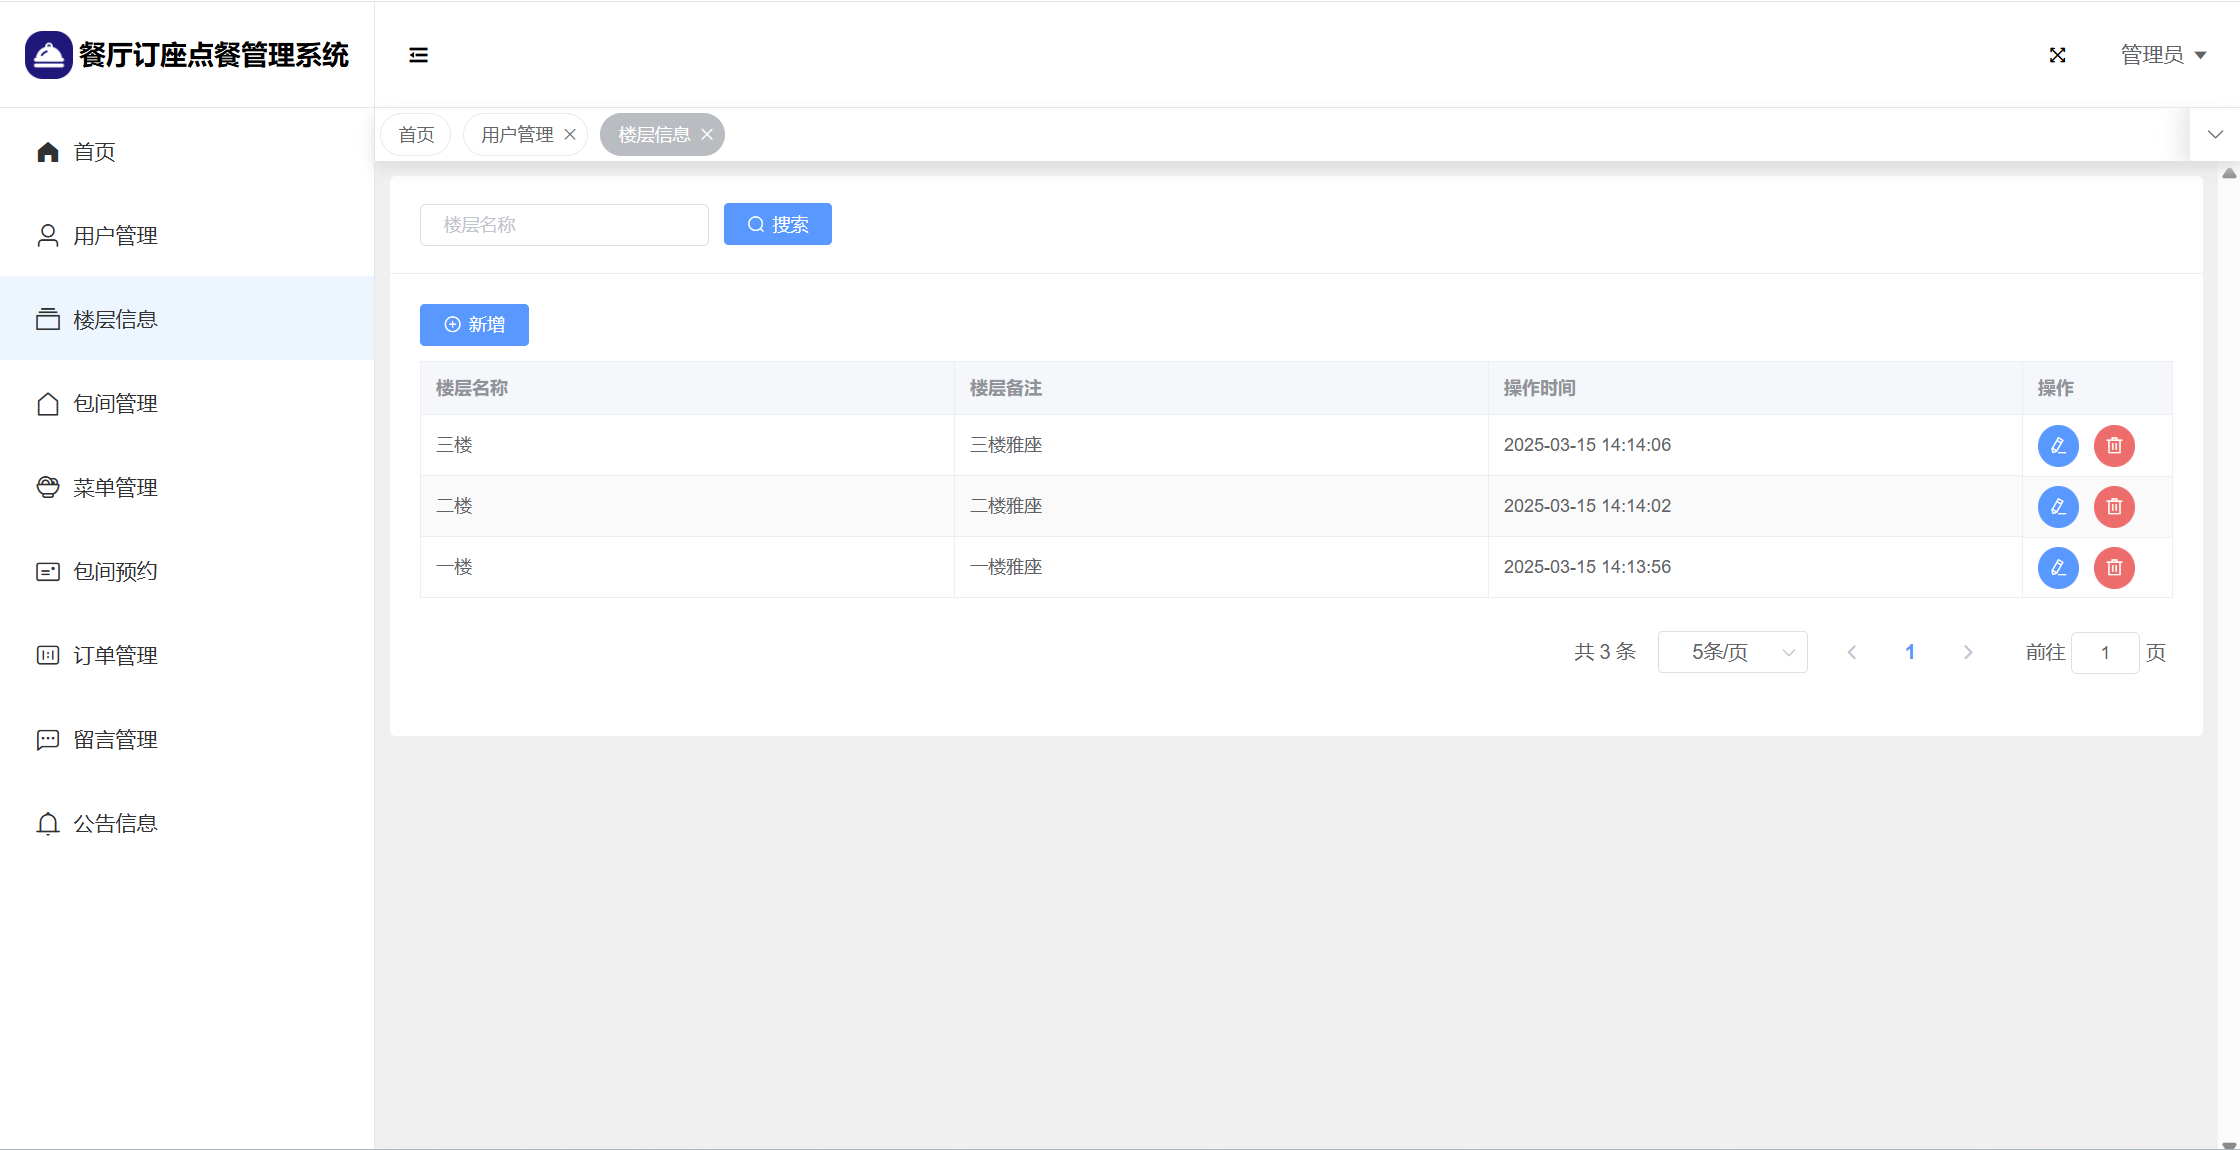This screenshot has height=1150, width=2240.
Task: Delete the 二楼 floor entry
Action: coord(2114,507)
